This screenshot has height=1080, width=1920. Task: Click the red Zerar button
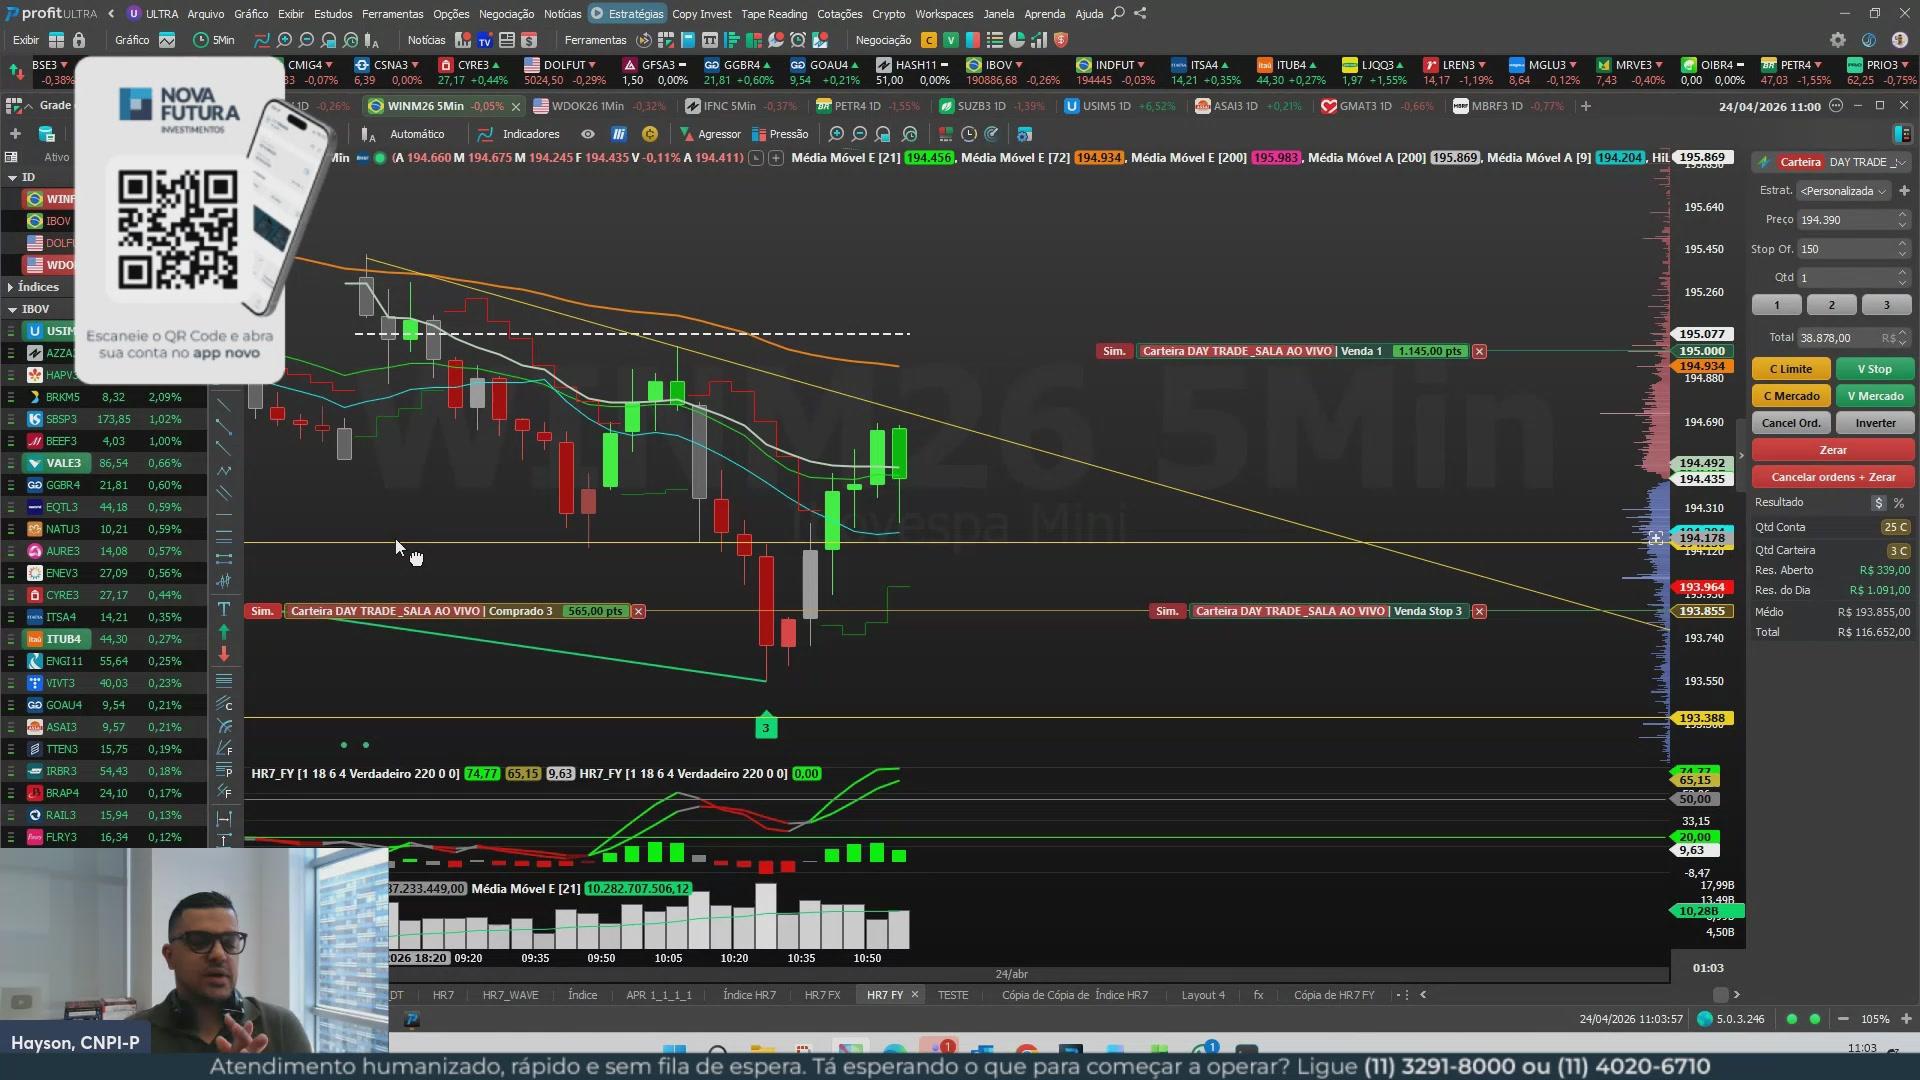pos(1832,450)
